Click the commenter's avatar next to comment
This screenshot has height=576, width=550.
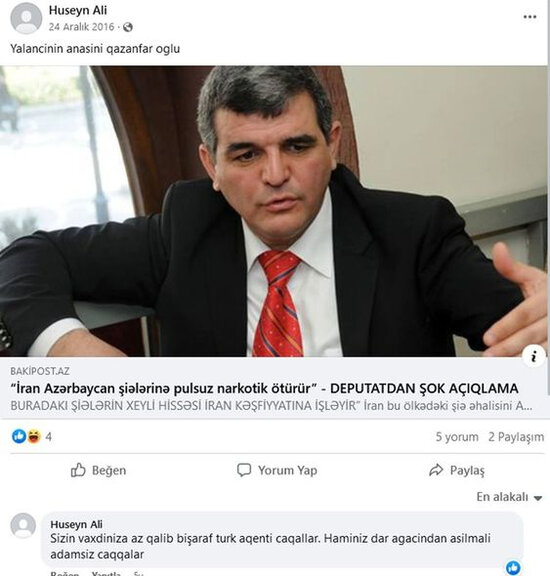click(x=23, y=525)
